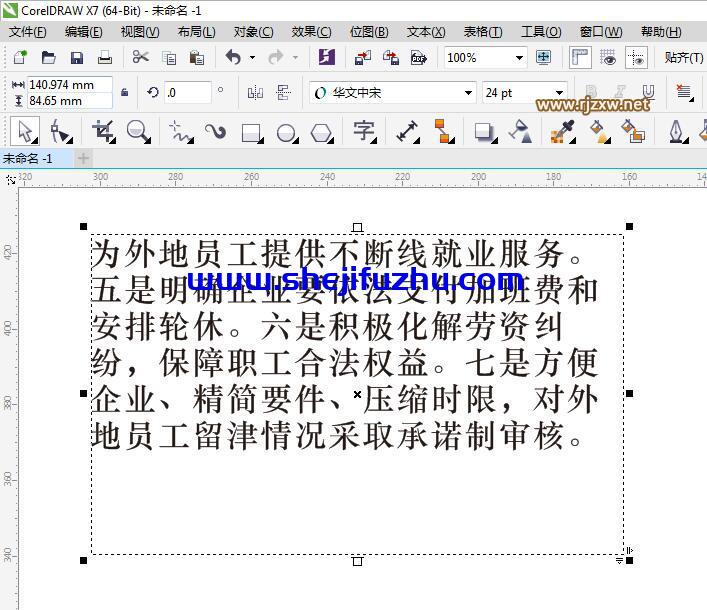Select the Text tool

click(x=364, y=131)
